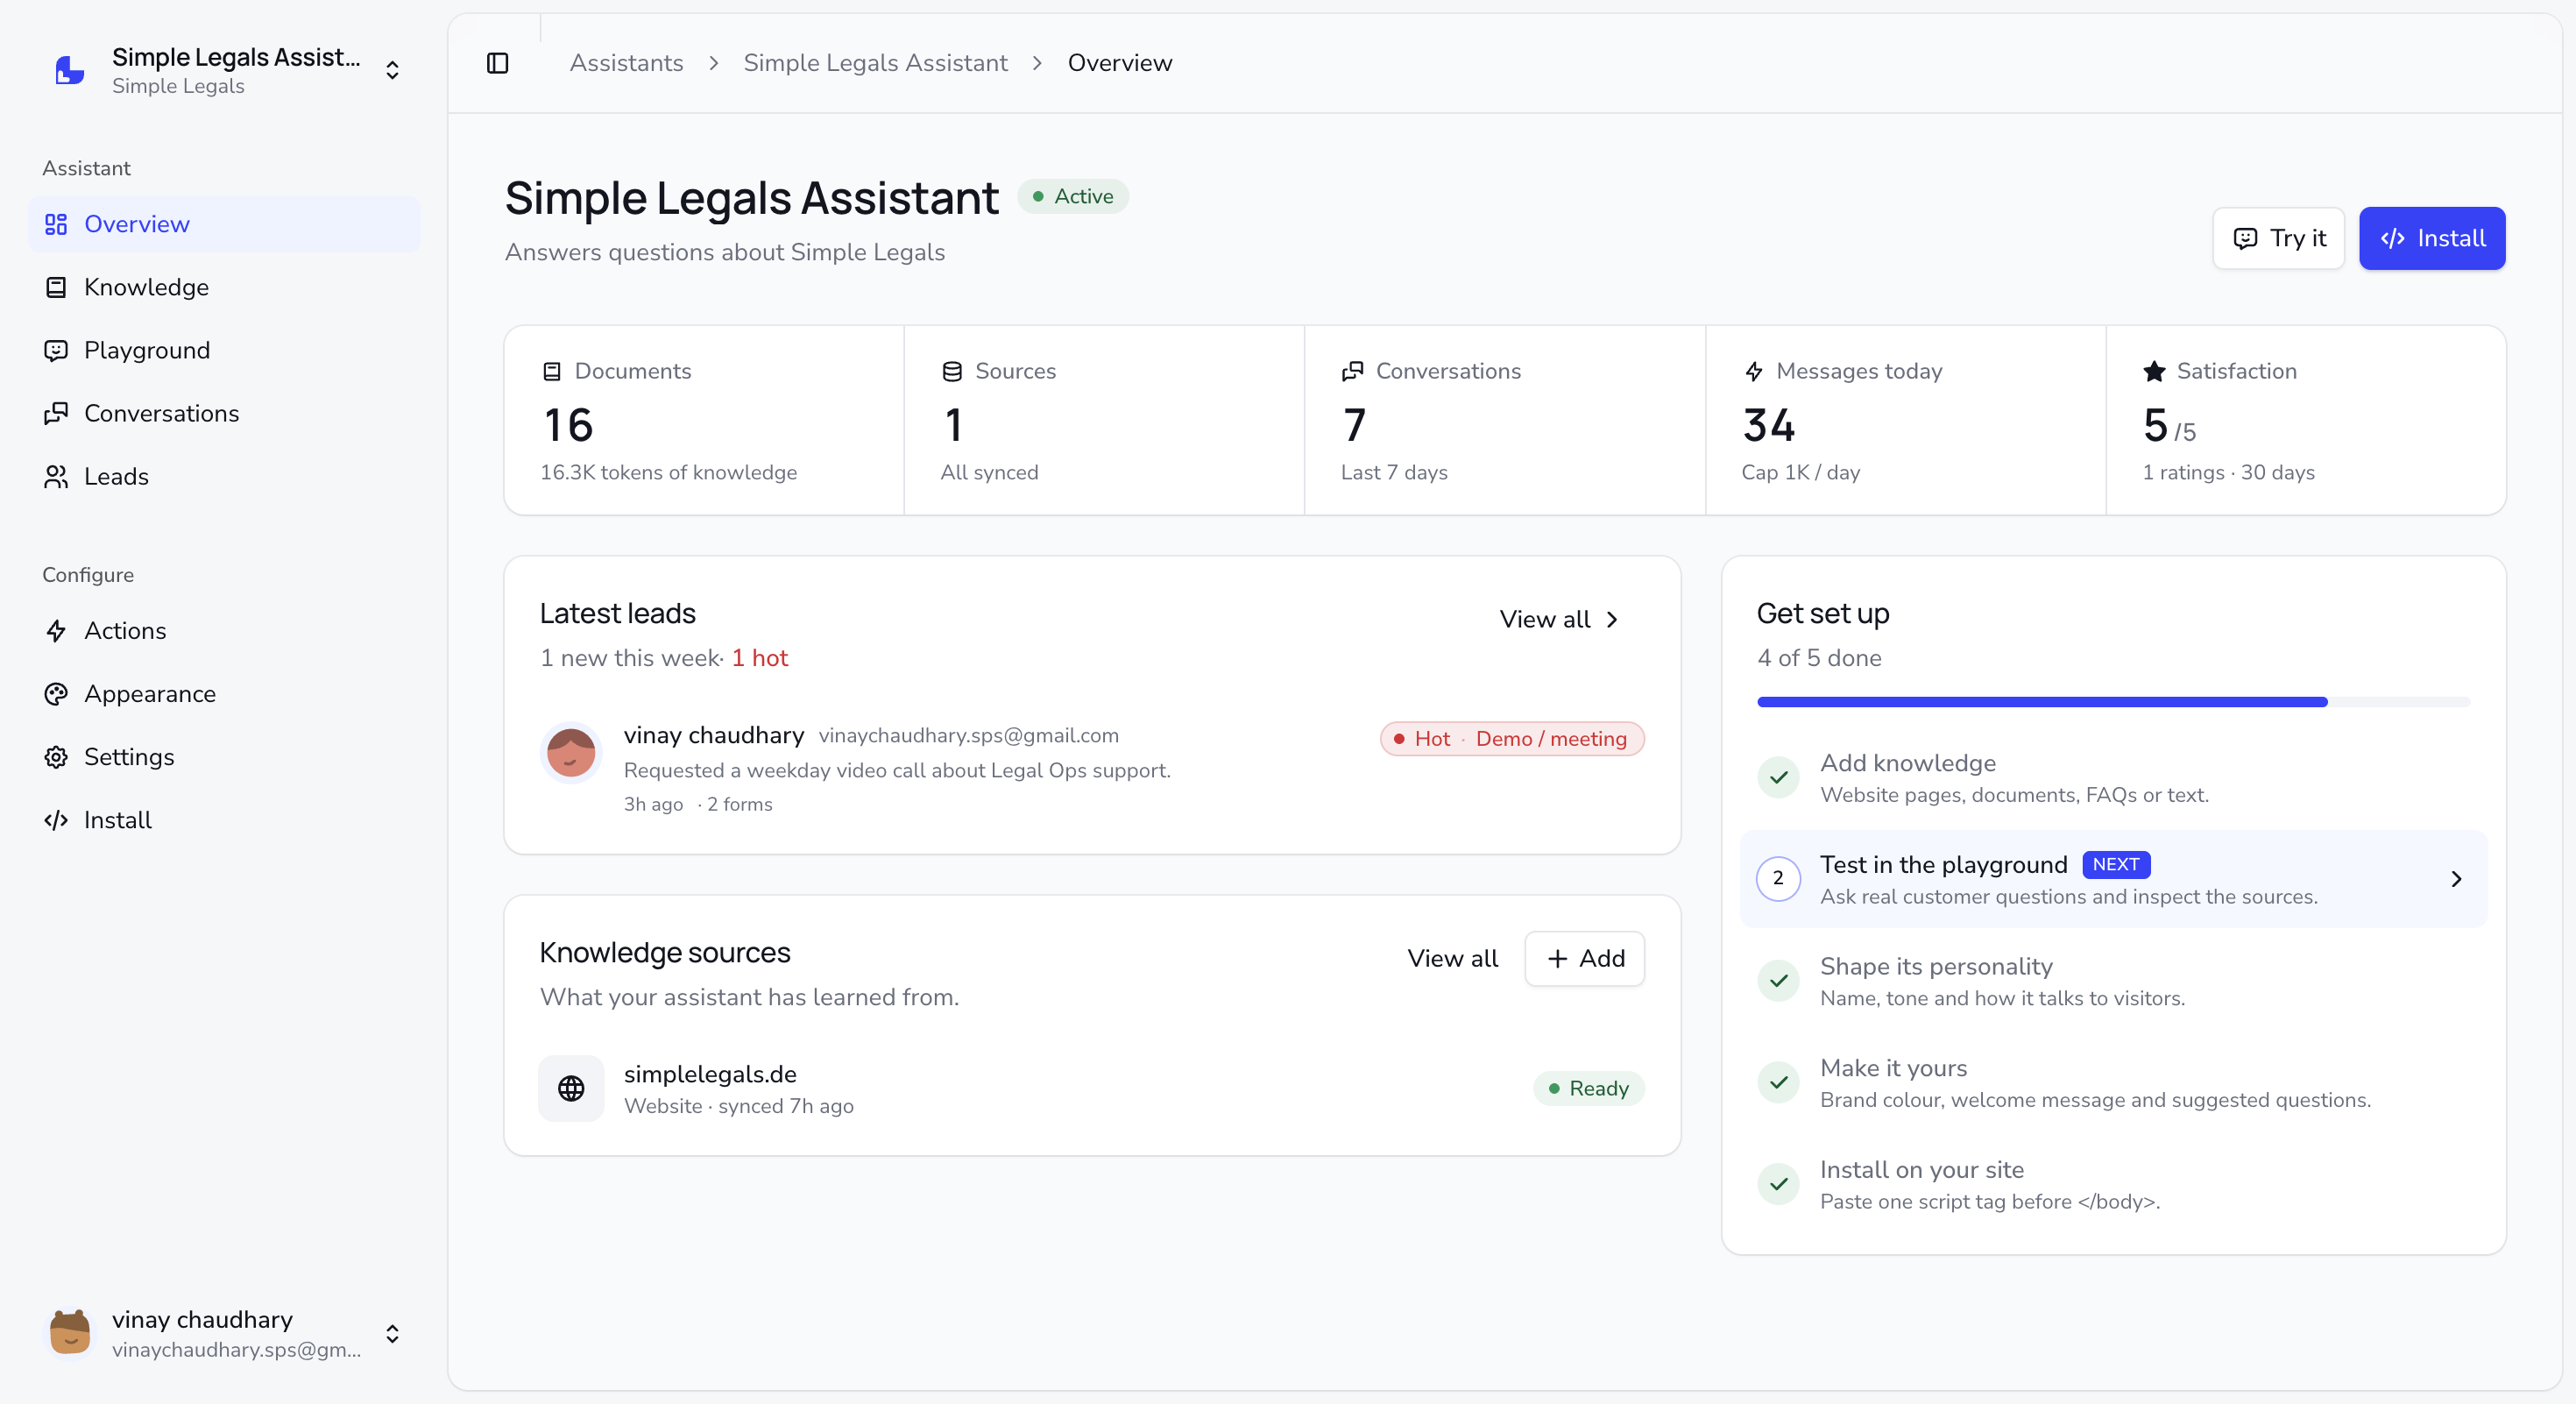Click the Simple Legals Assistant breadcrumb
2576x1404 pixels.
(875, 63)
